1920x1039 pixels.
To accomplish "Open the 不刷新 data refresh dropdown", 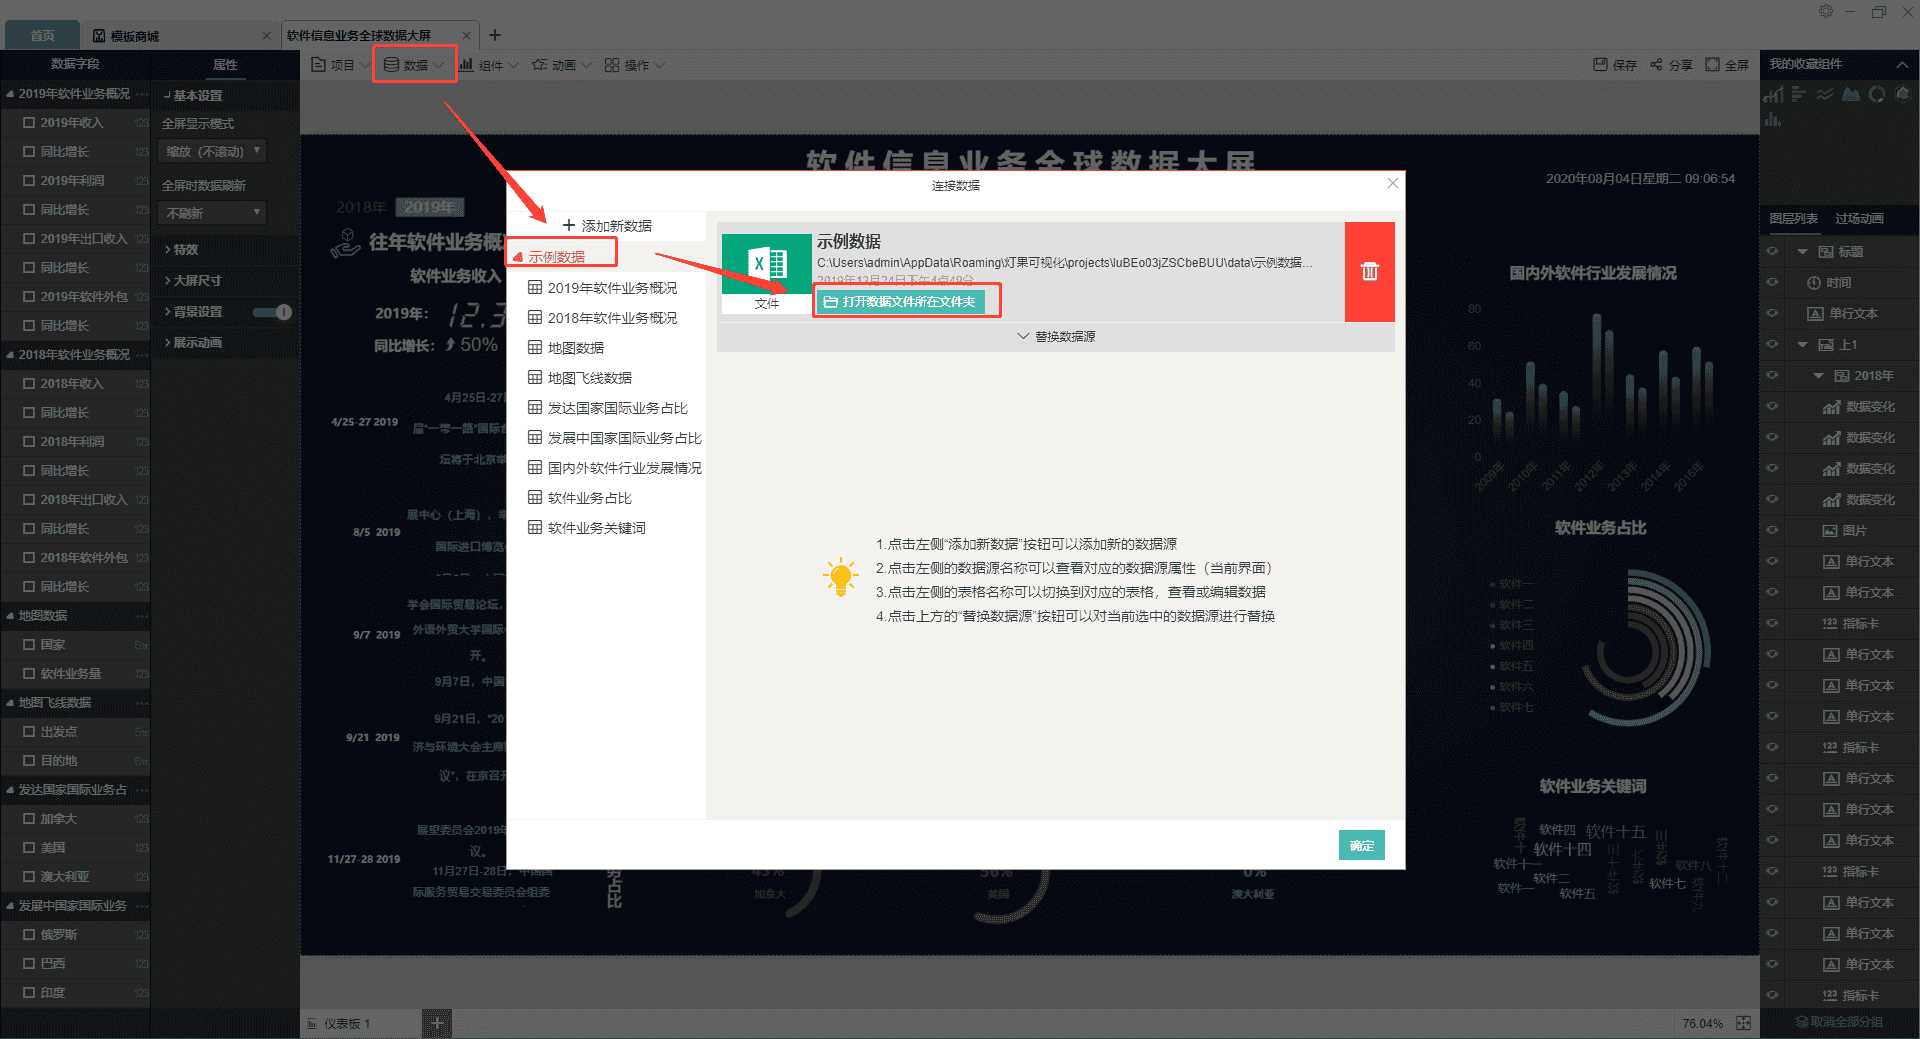I will [213, 213].
